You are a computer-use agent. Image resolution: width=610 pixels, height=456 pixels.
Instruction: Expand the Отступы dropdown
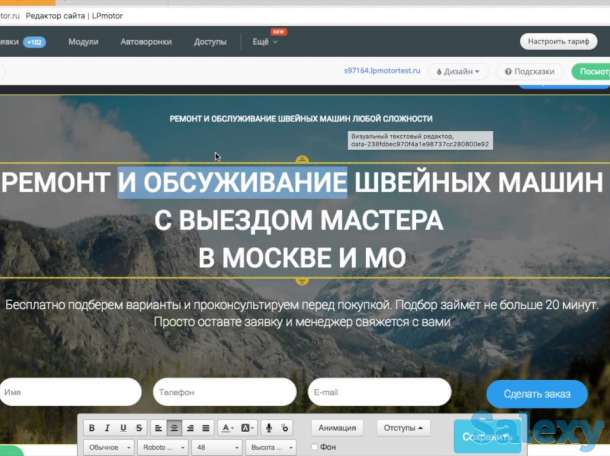click(x=403, y=428)
